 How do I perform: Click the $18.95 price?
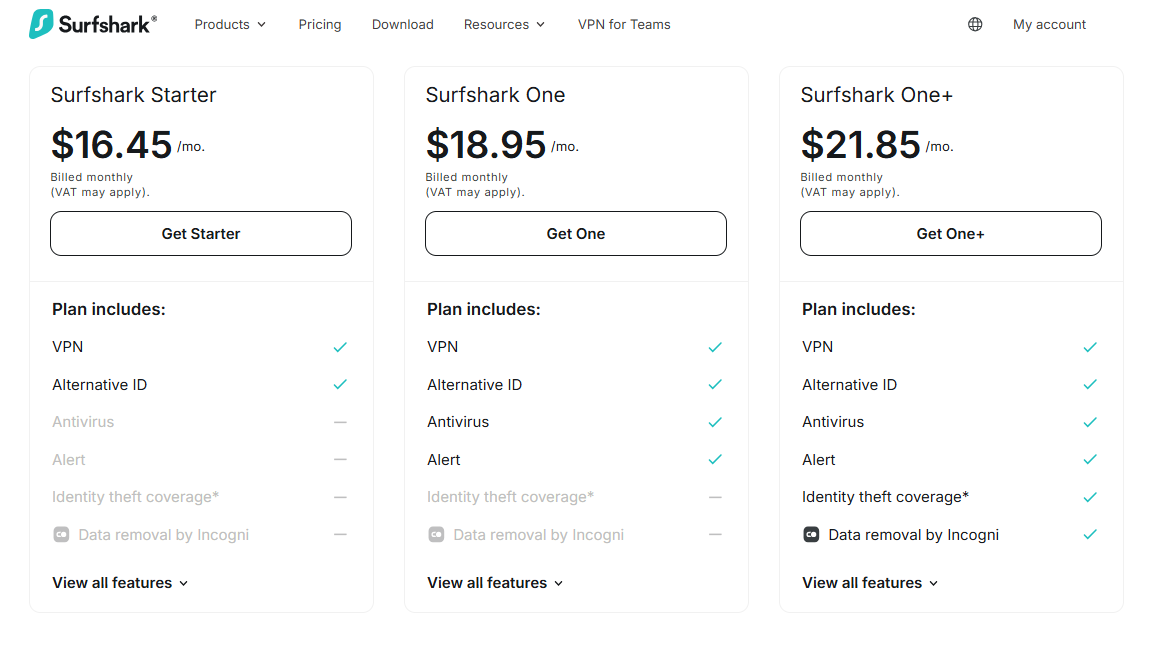[486, 144]
